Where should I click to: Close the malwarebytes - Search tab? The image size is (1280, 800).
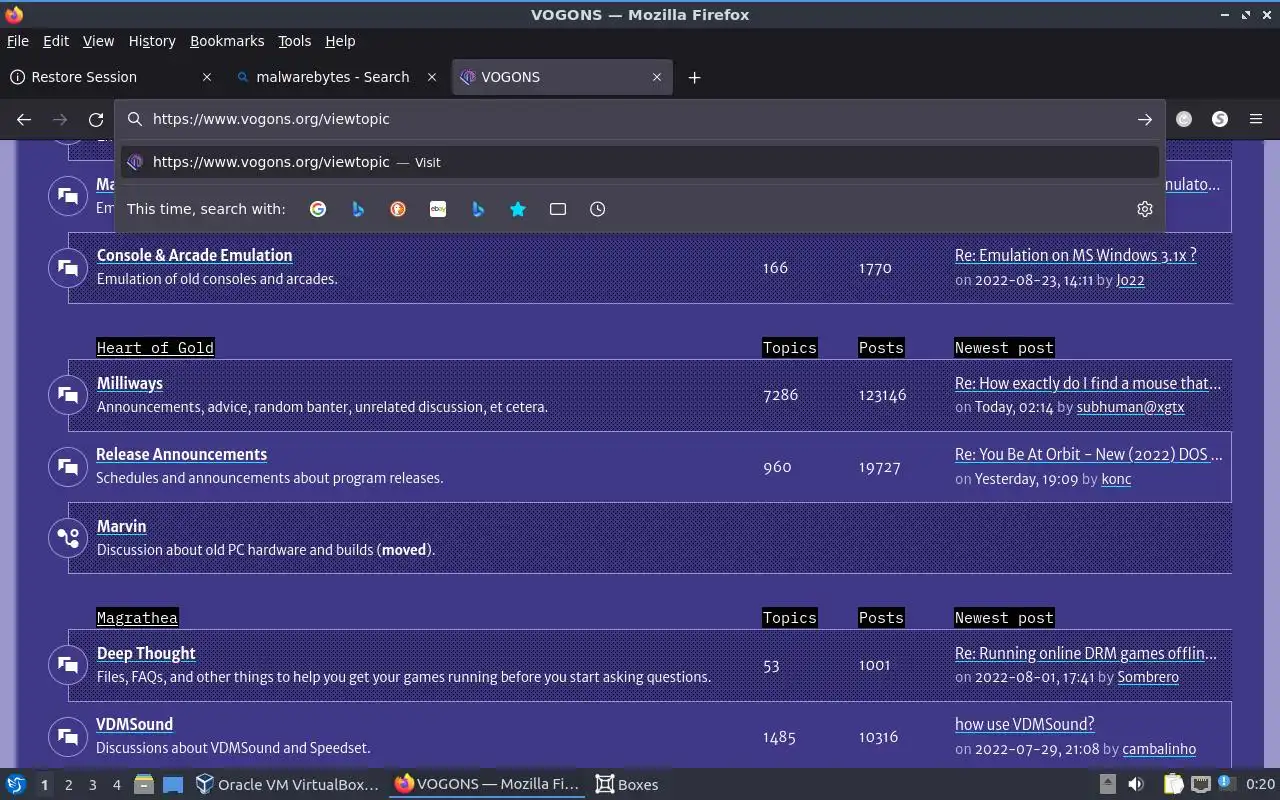[x=432, y=77]
